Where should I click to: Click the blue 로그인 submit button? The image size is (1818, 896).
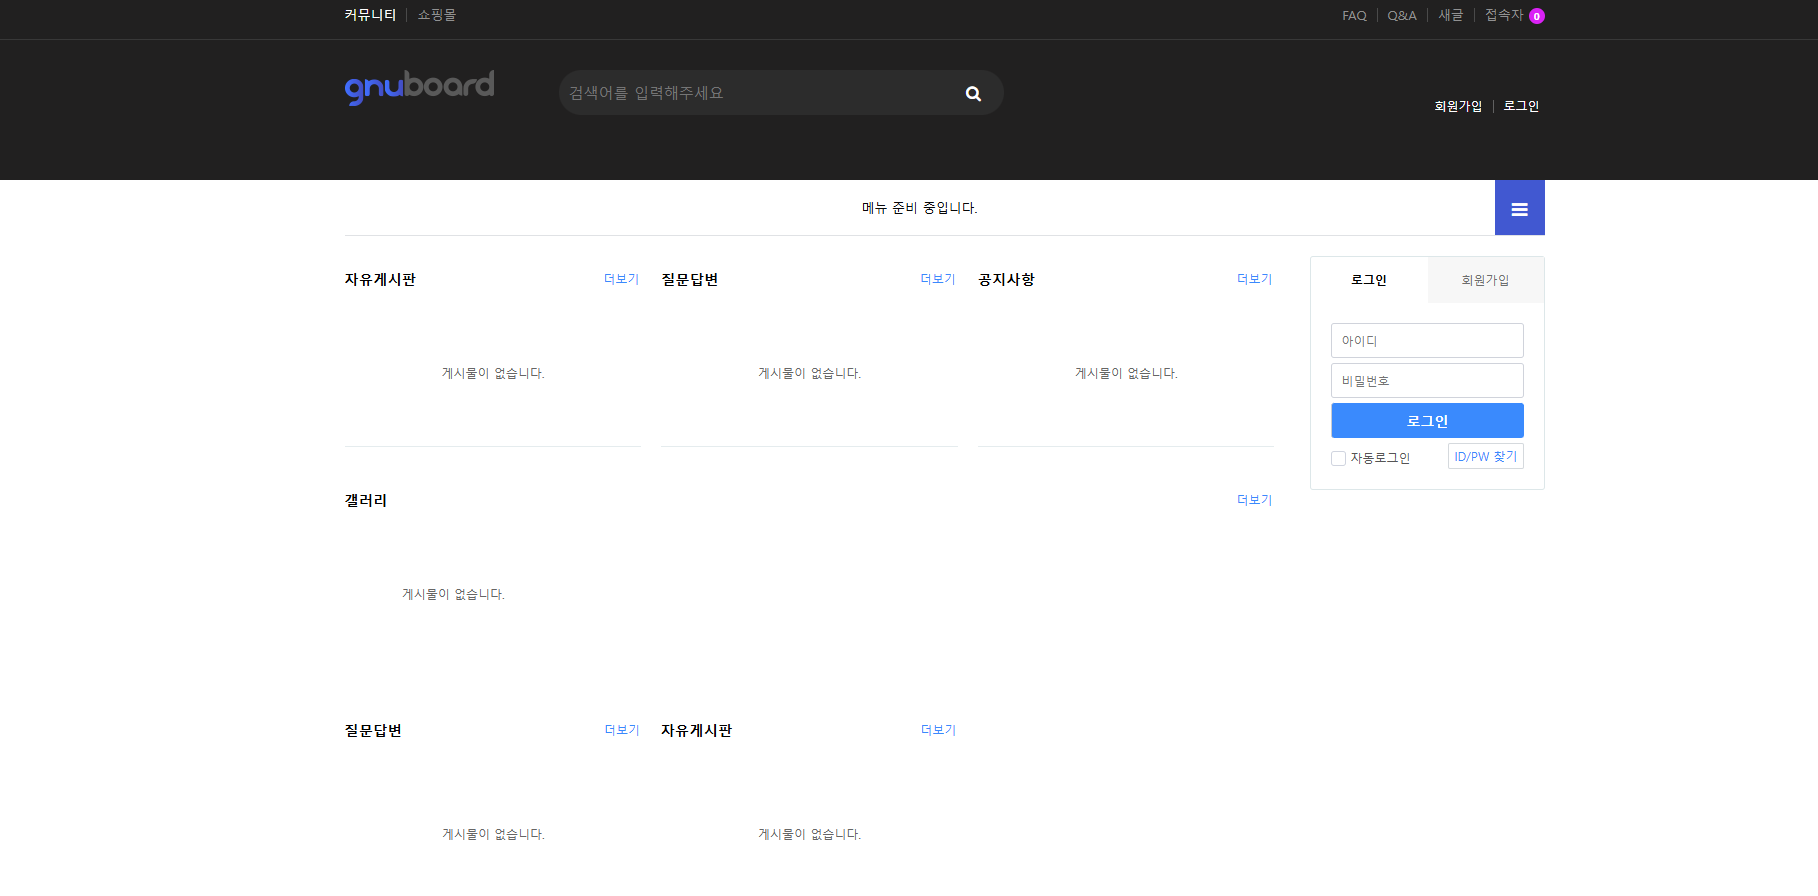coord(1427,421)
